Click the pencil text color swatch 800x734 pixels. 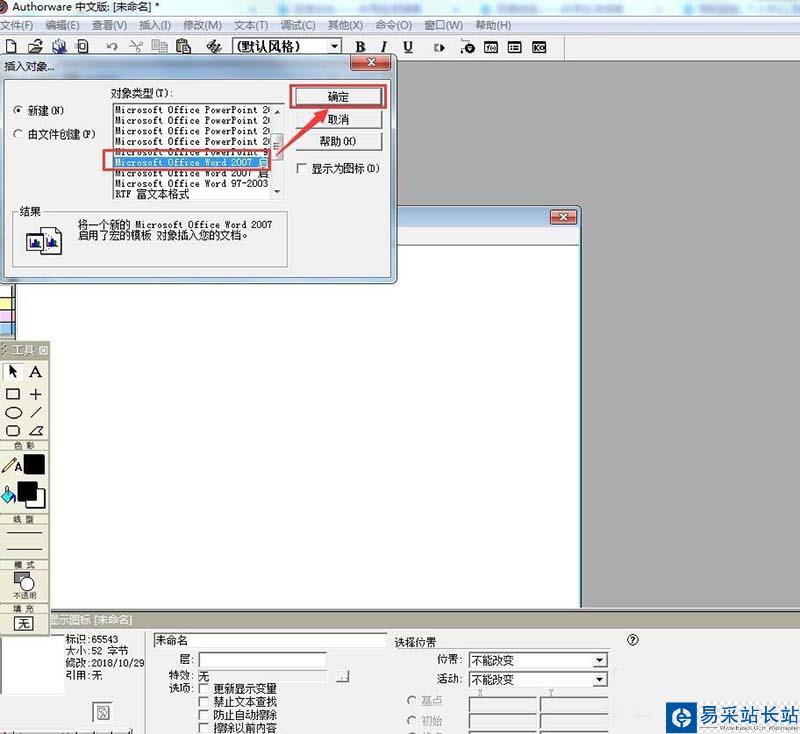click(34, 465)
